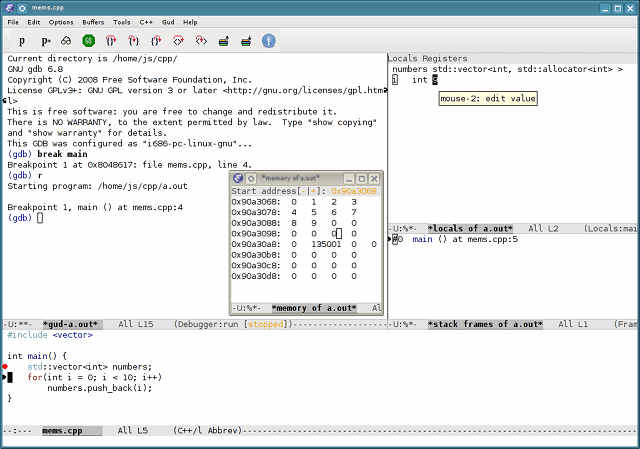Image resolution: width=640 pixels, height=449 pixels.
Task: Click the '+' start address increment link
Action: (x=313, y=191)
